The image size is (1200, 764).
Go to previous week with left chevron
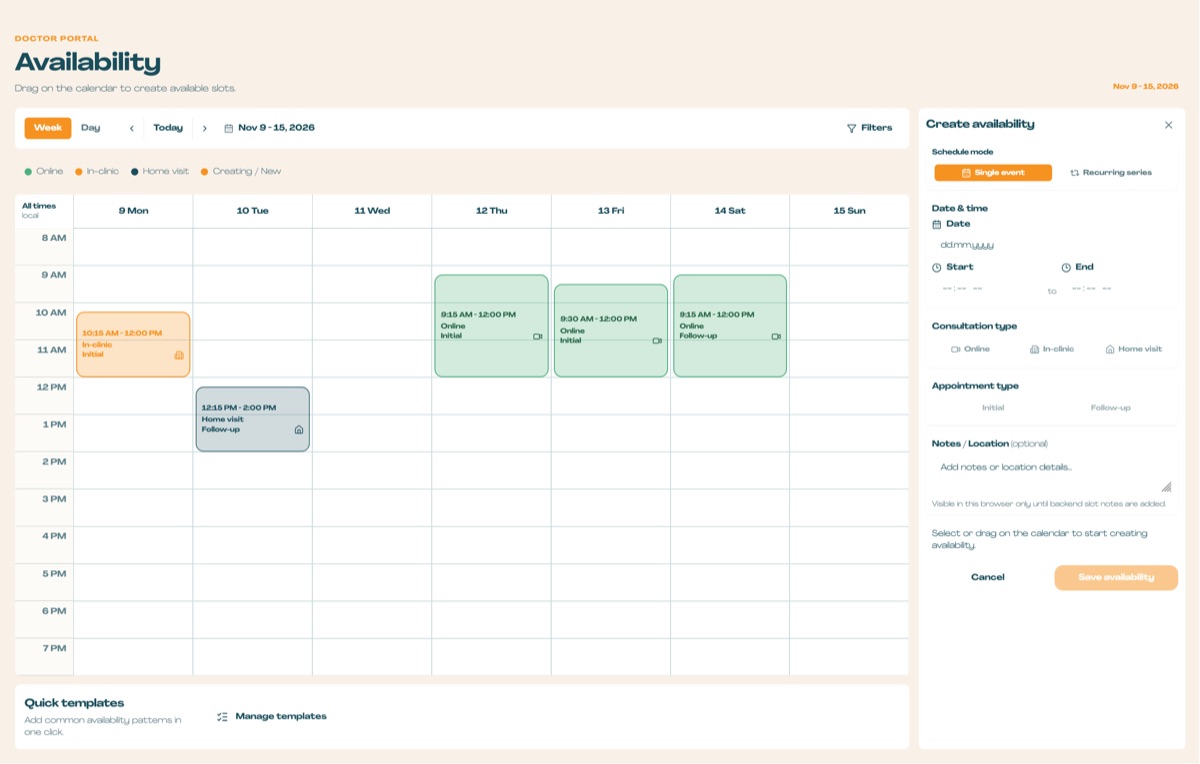point(131,128)
